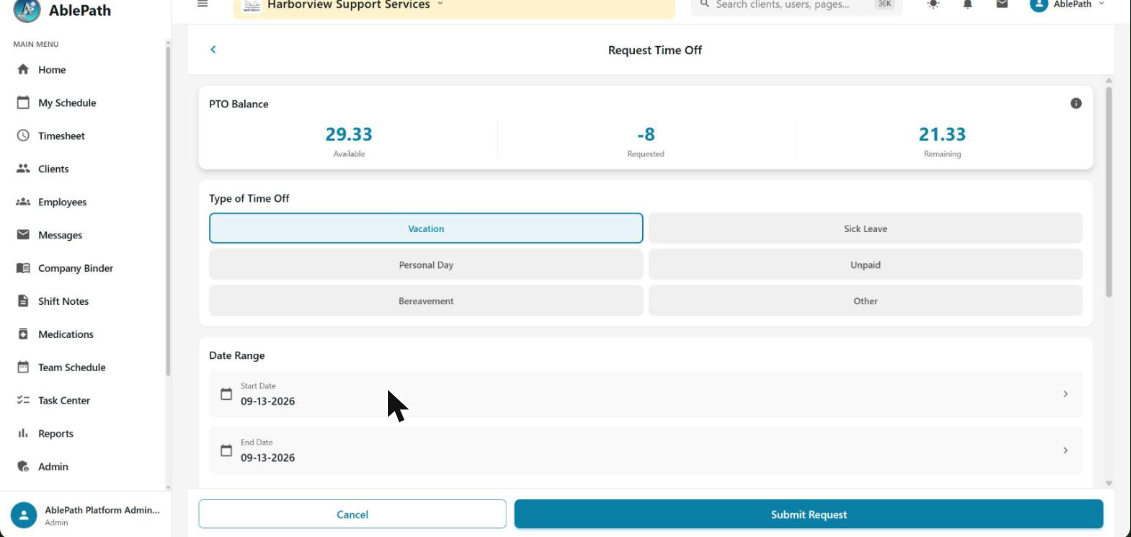1131x537 pixels.
Task: Select Bereavement time off type
Action: click(x=426, y=300)
